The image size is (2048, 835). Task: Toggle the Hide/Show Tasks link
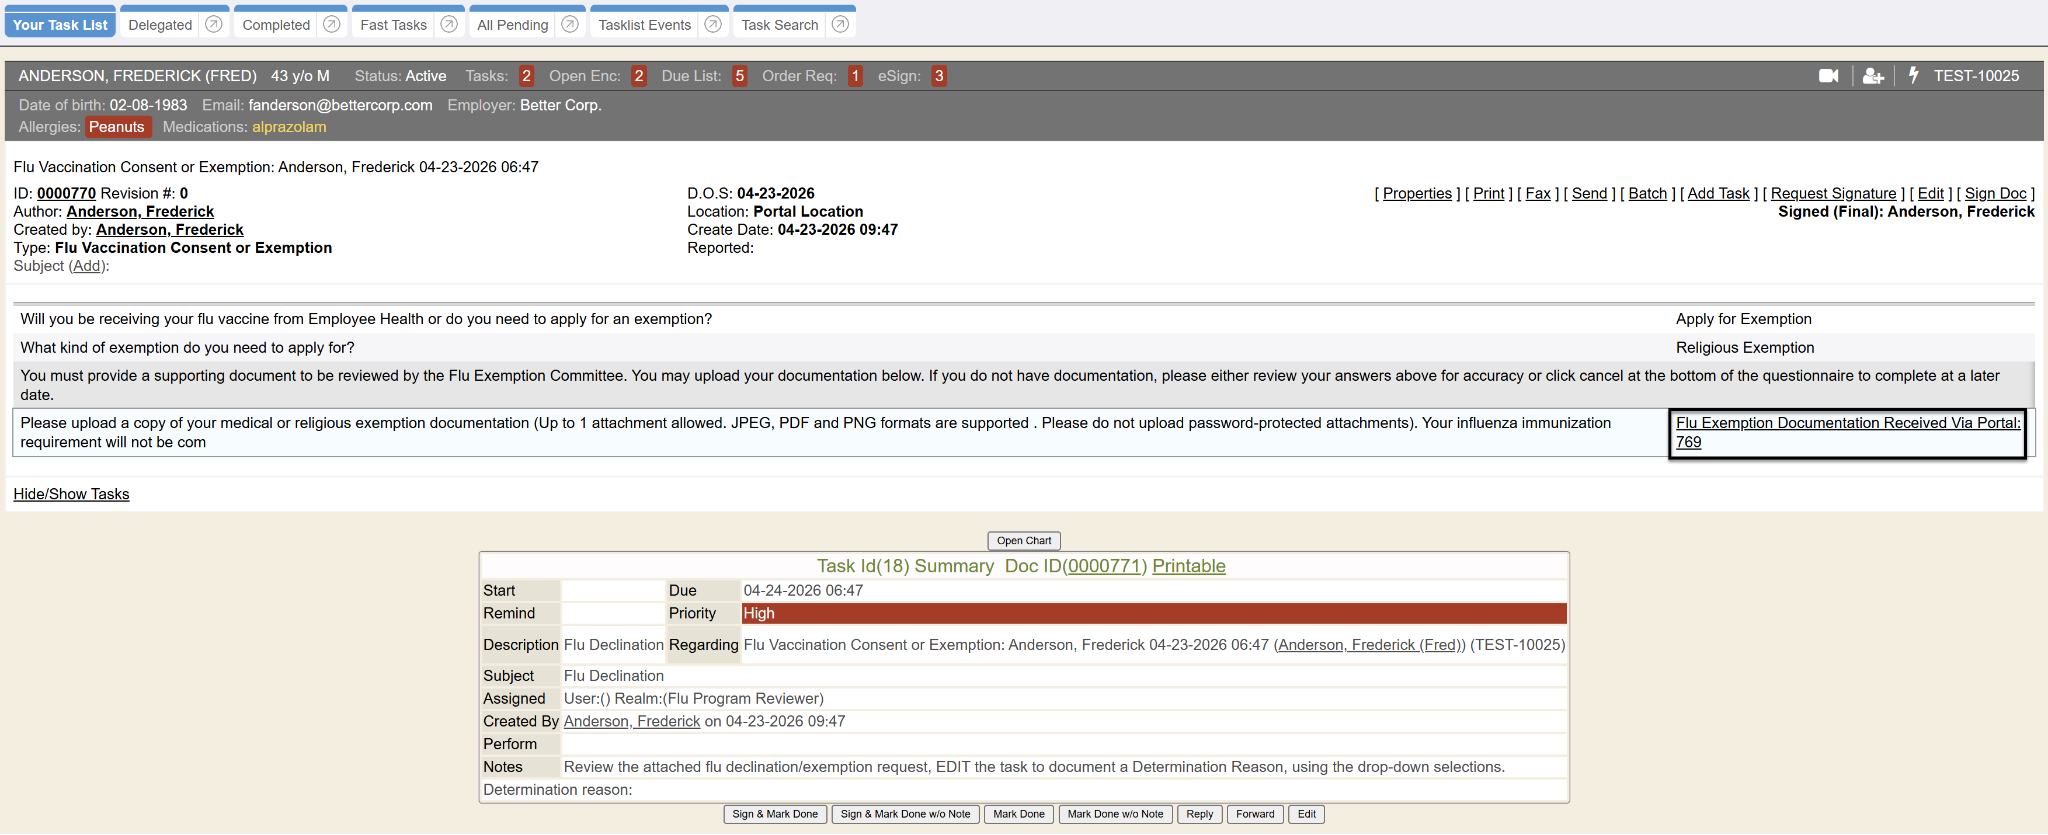pyautogui.click(x=71, y=494)
